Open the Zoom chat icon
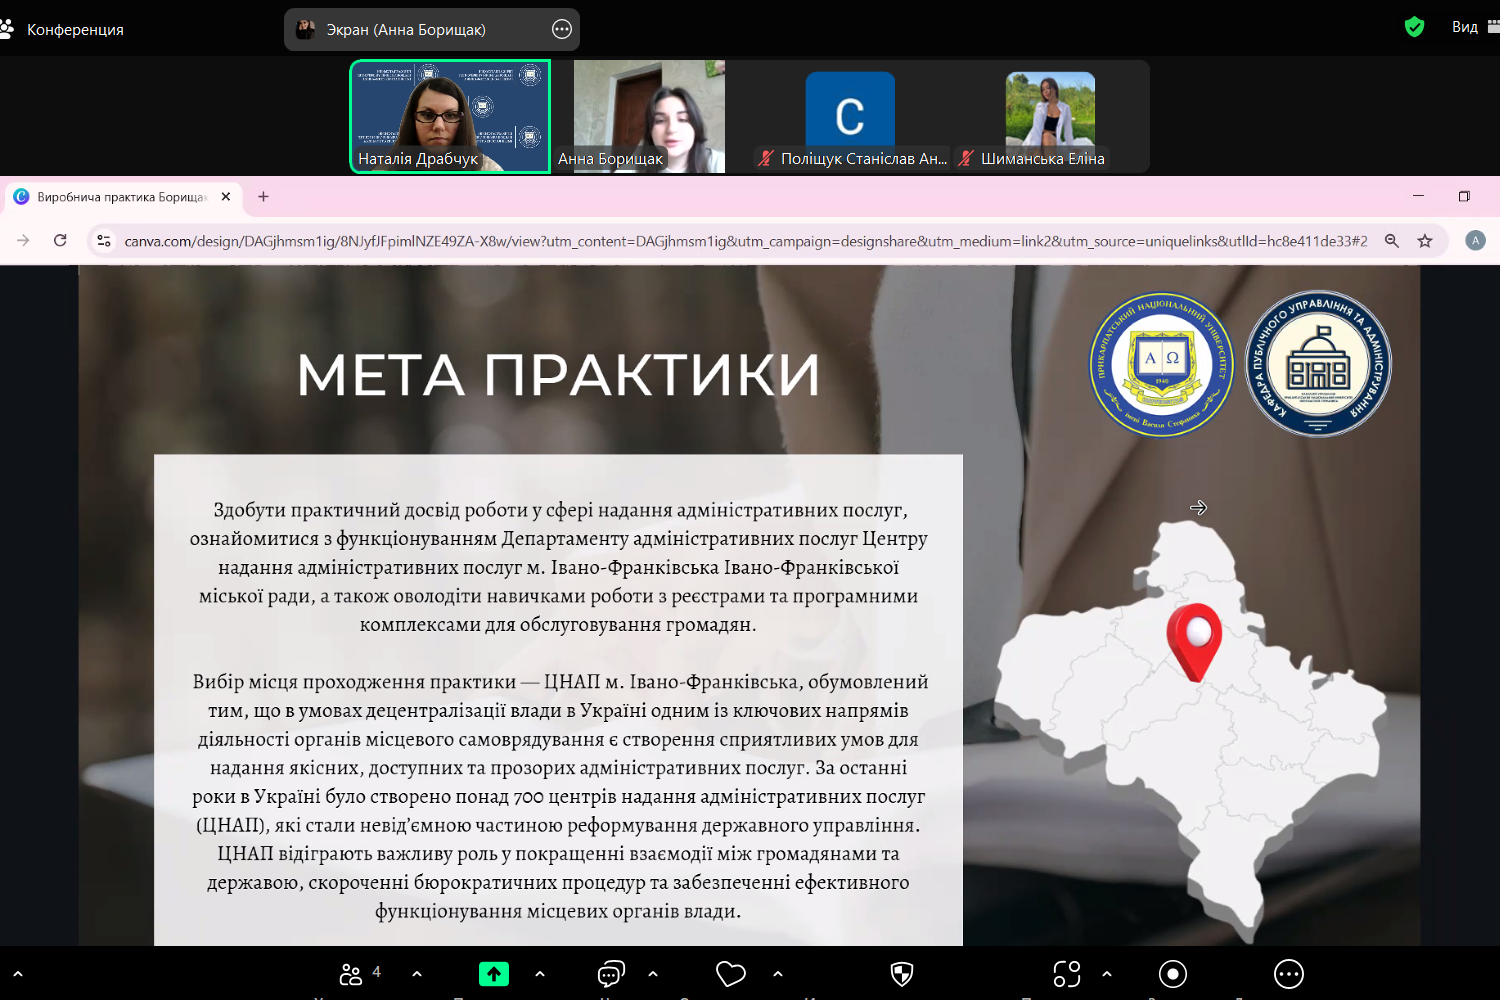Viewport: 1500px width, 1000px height. tap(610, 974)
